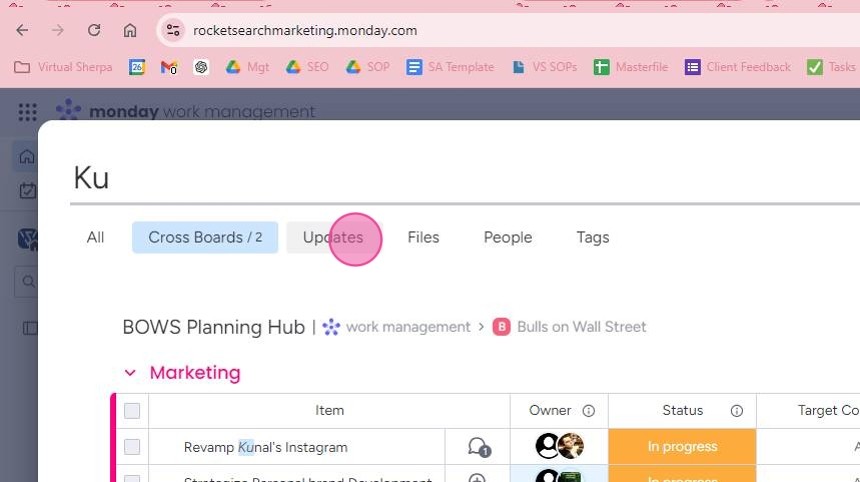
Task: Check the Revamp Kunal's Instagram row
Action: tap(132, 447)
